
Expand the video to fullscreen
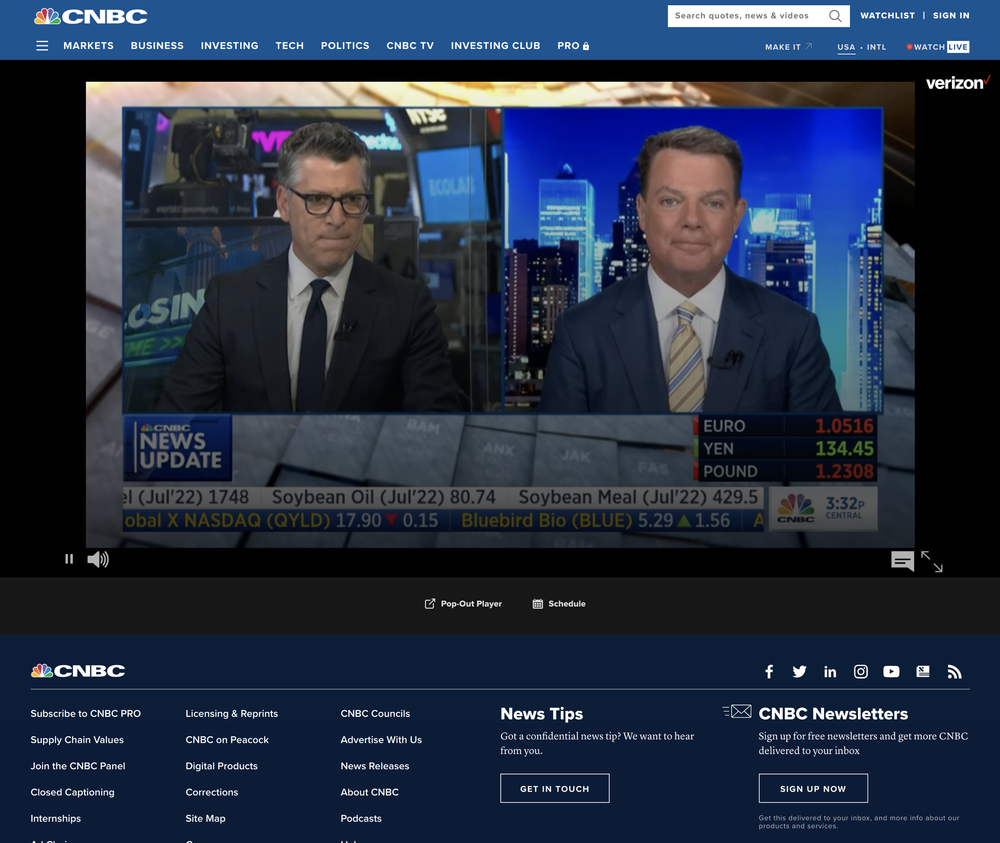click(932, 561)
